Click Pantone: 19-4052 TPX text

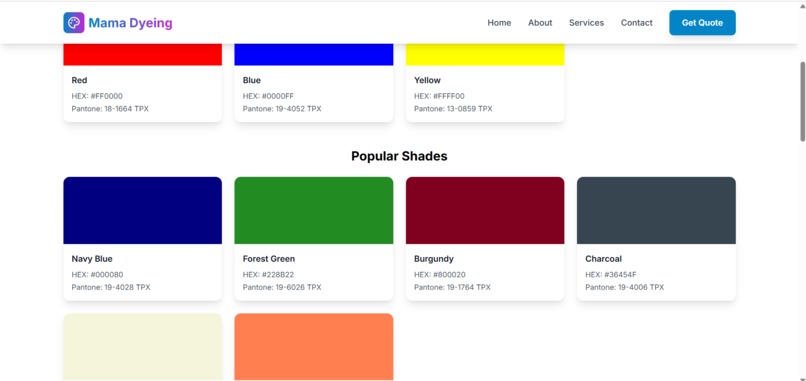pyautogui.click(x=282, y=109)
